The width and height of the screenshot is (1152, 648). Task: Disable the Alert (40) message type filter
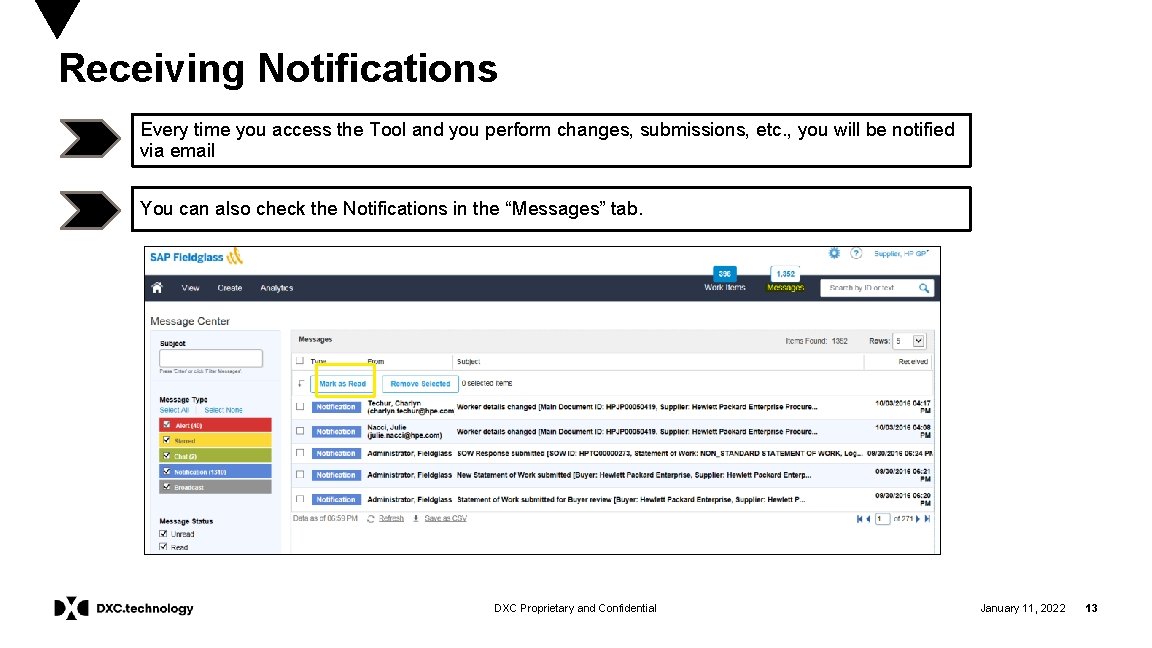pos(165,426)
